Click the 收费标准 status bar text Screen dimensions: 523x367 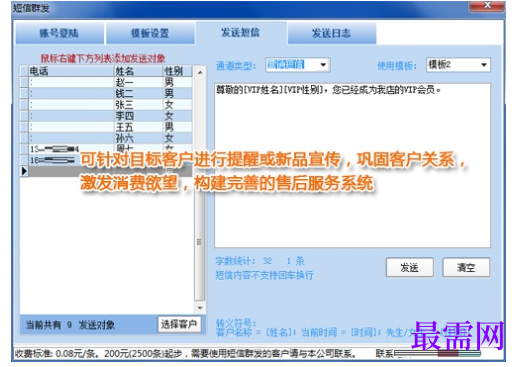[x=185, y=354]
